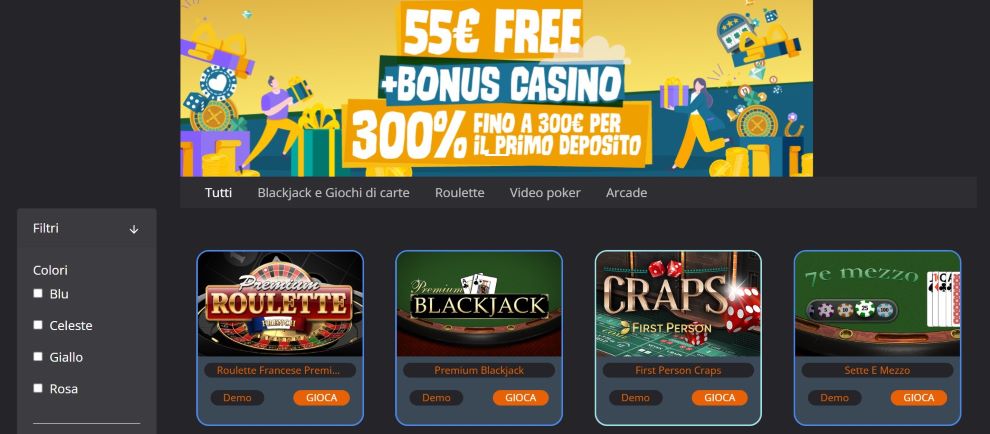Collapse the Filtri panel using the arrow icon
The image size is (990, 434).
(133, 229)
